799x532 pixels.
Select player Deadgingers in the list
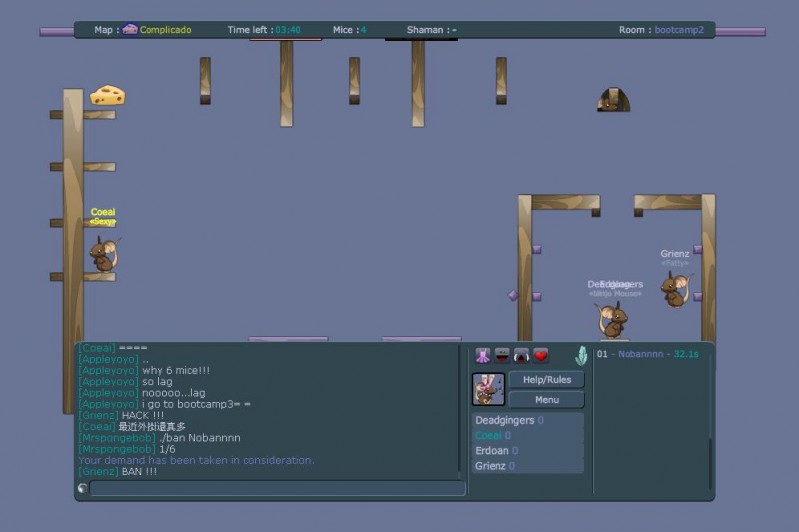point(527,420)
